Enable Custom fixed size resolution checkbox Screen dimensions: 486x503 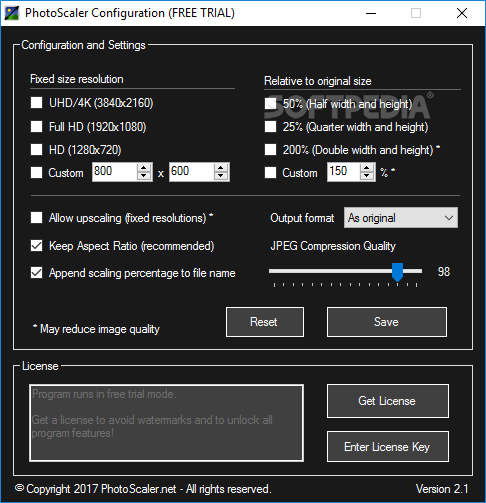36,173
